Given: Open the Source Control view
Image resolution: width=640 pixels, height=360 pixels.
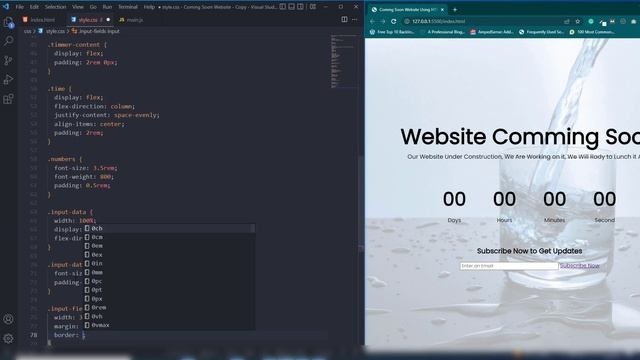Looking at the screenshot, I should (x=9, y=60).
